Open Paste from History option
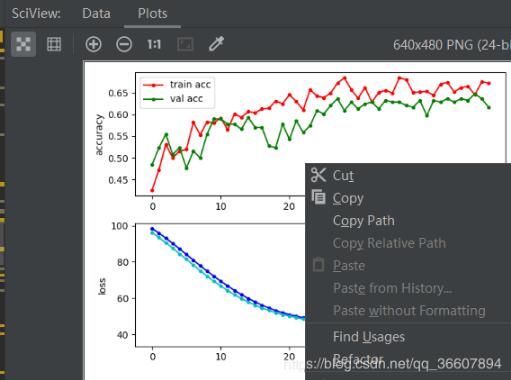This screenshot has width=511, height=380. [393, 288]
